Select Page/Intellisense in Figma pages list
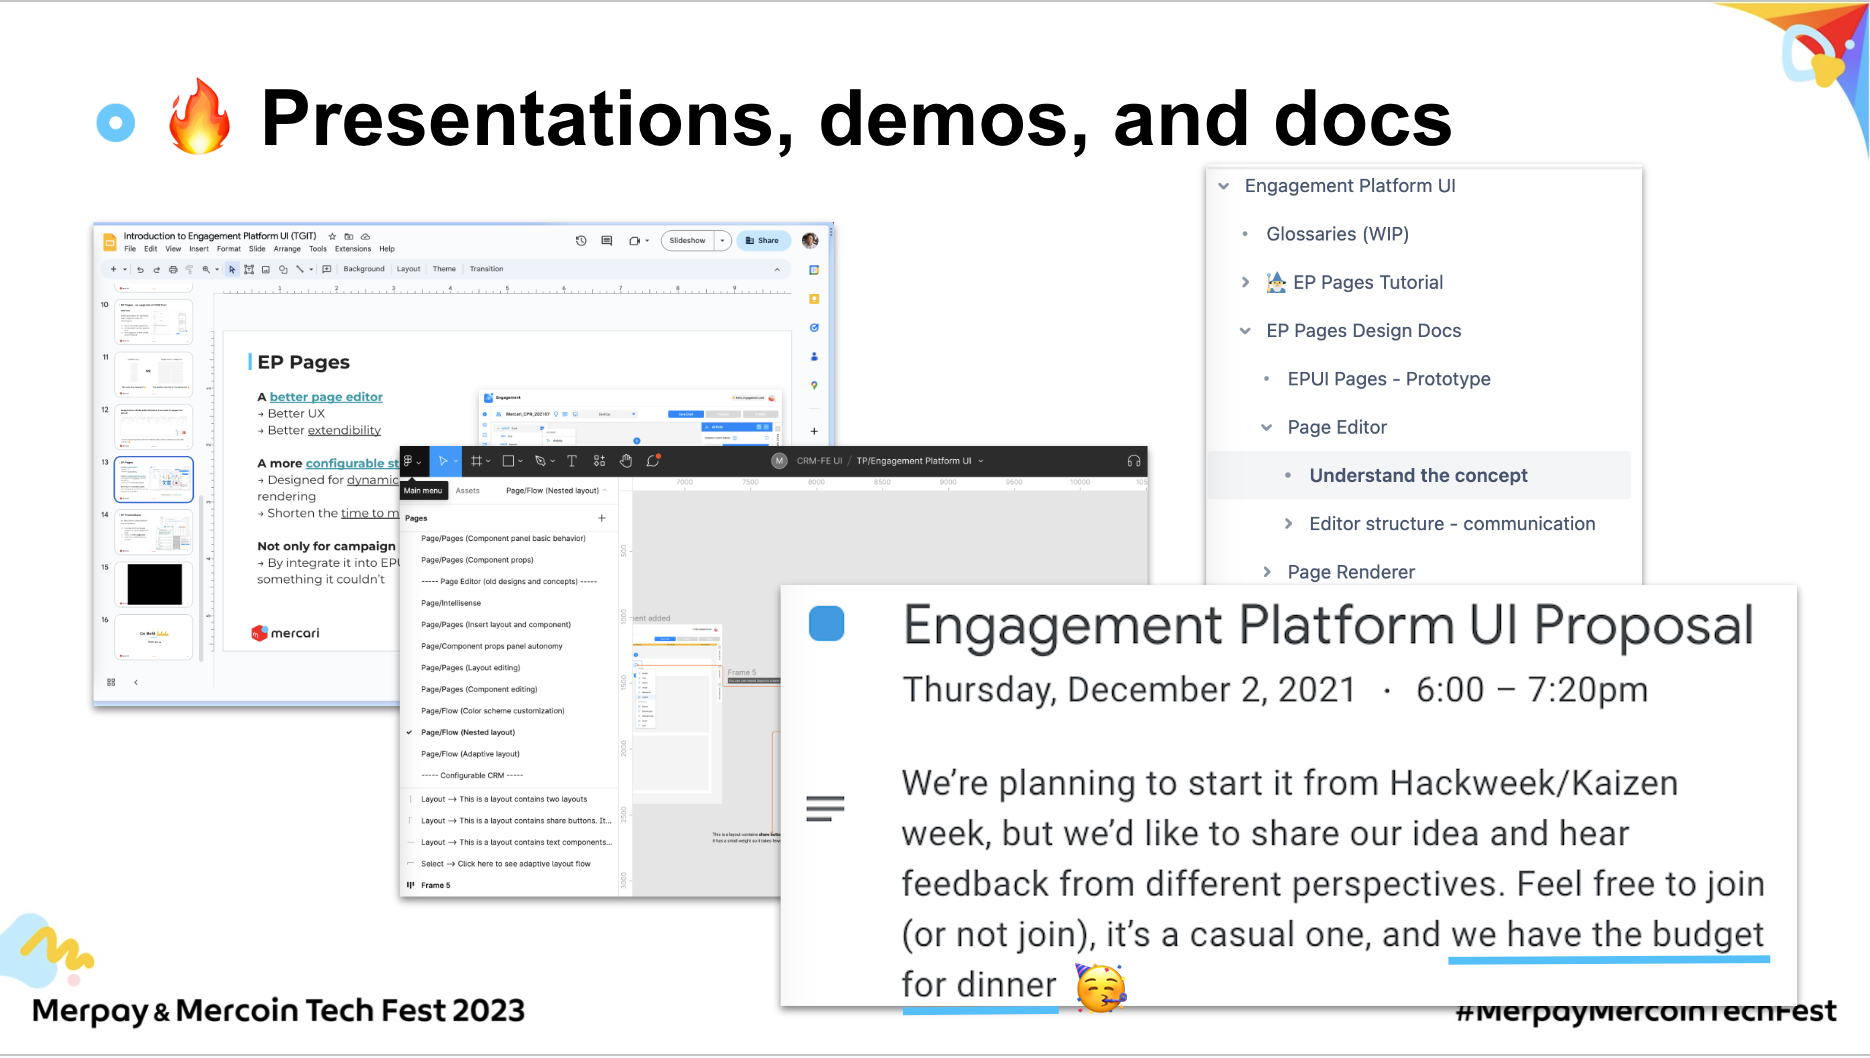Image resolution: width=1870 pixels, height=1058 pixels. (x=451, y=603)
